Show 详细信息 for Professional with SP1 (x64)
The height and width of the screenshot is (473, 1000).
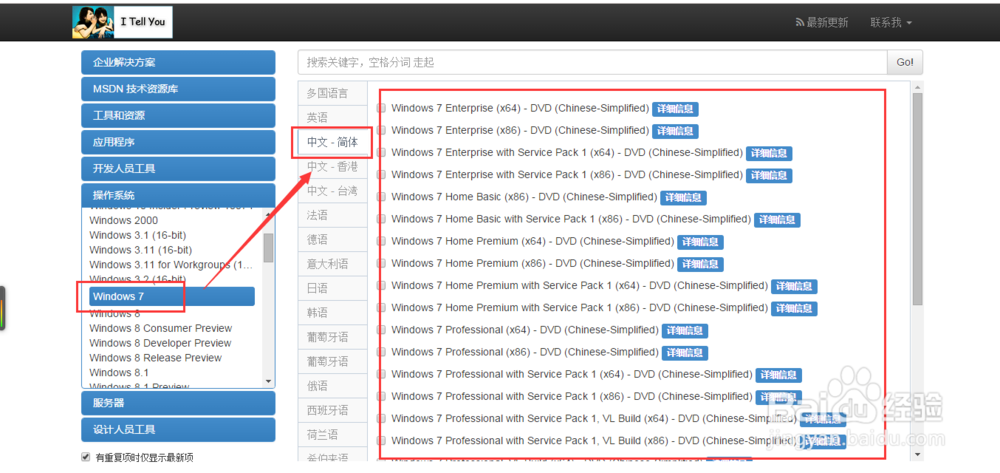pyautogui.click(x=779, y=375)
